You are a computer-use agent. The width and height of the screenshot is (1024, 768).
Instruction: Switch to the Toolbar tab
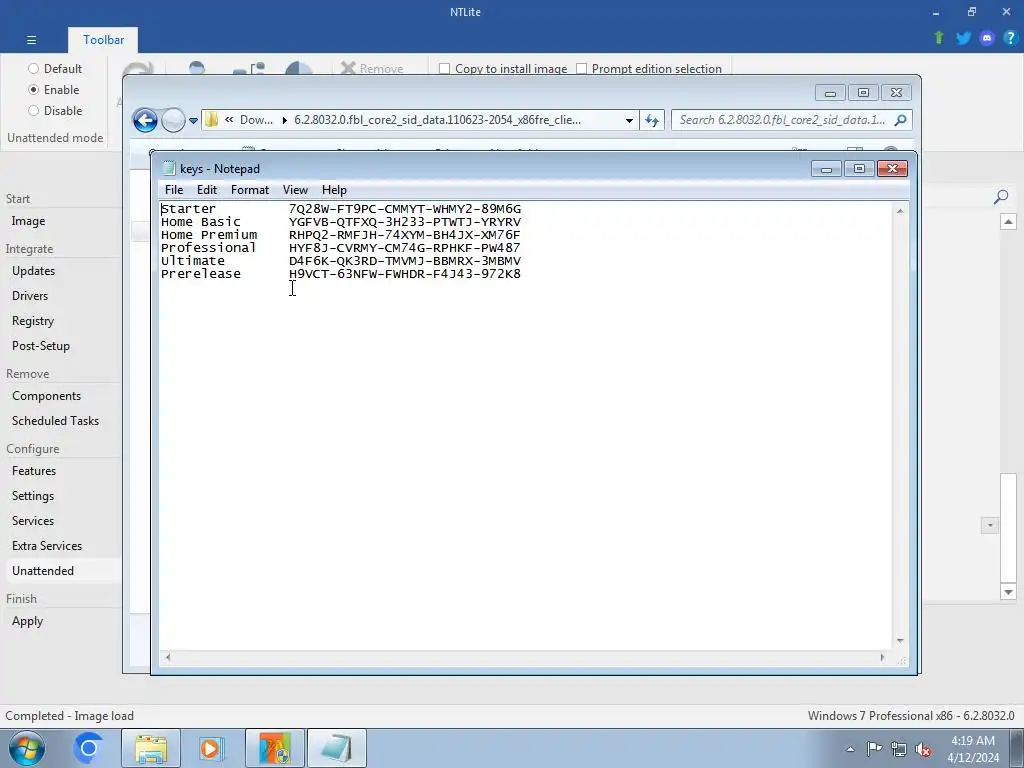[103, 40]
